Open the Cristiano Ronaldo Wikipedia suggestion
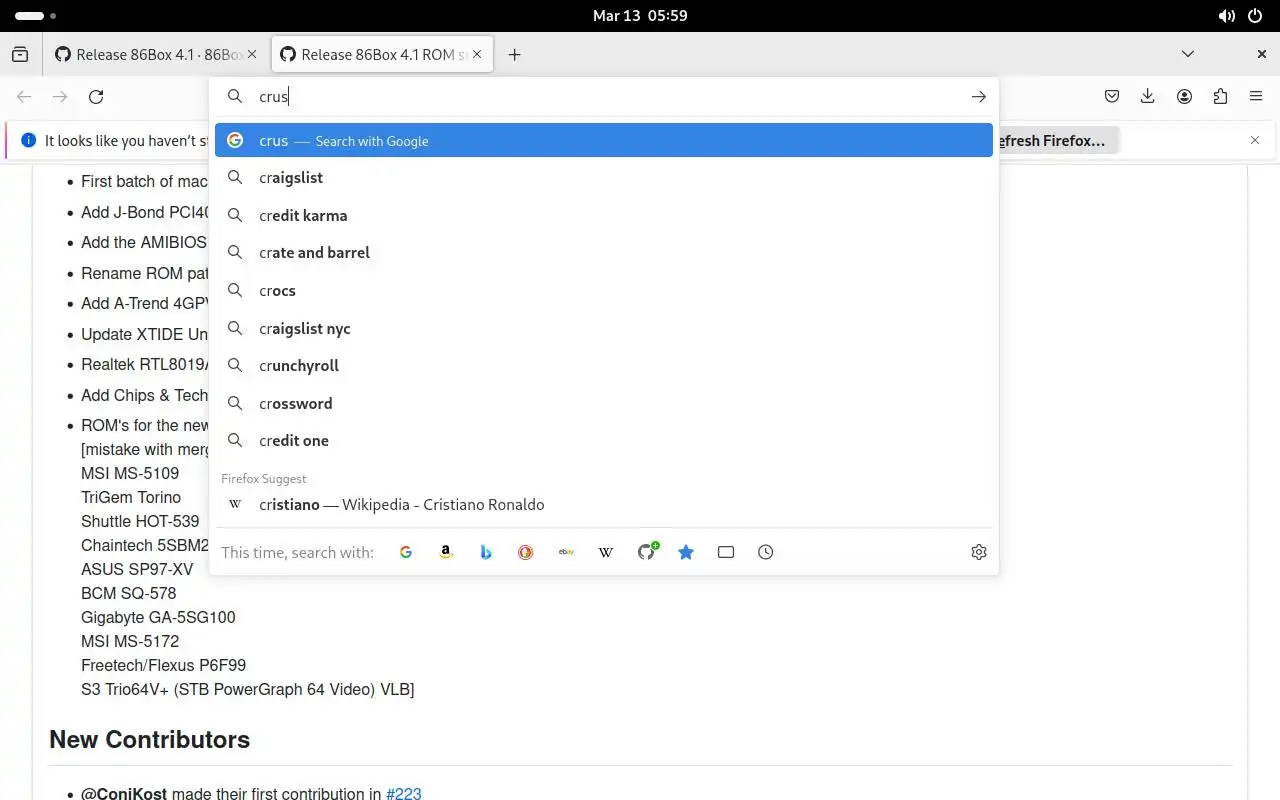Viewport: 1280px width, 800px height. pos(604,504)
